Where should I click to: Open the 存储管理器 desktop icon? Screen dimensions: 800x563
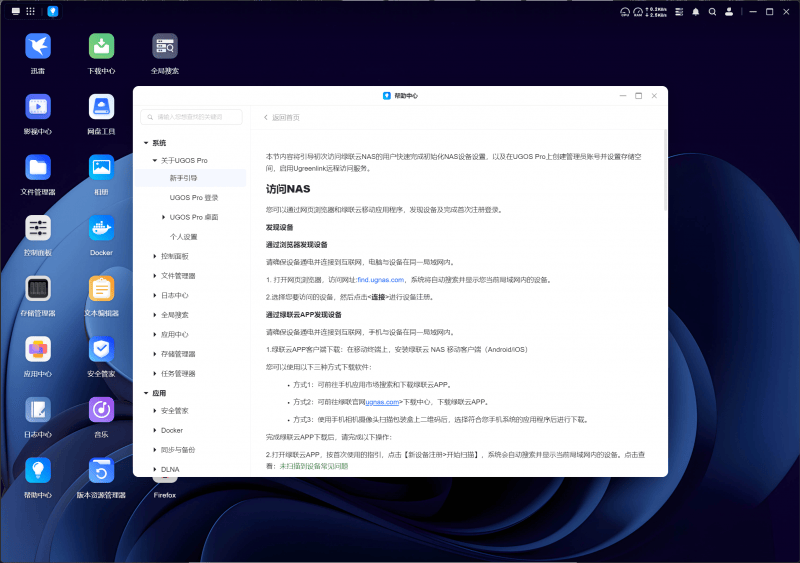(38, 289)
